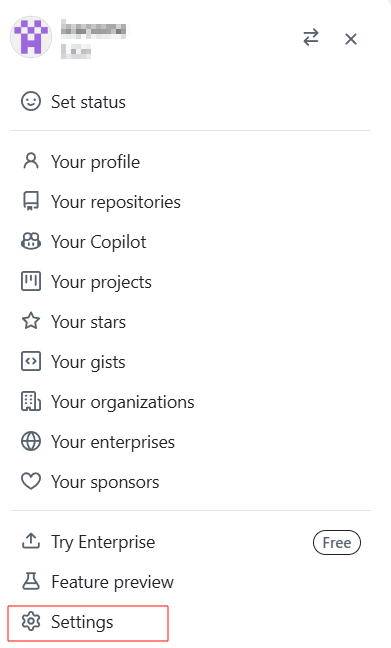This screenshot has height=648, width=391.
Task: Click the enterprises globe icon
Action: coord(31,441)
